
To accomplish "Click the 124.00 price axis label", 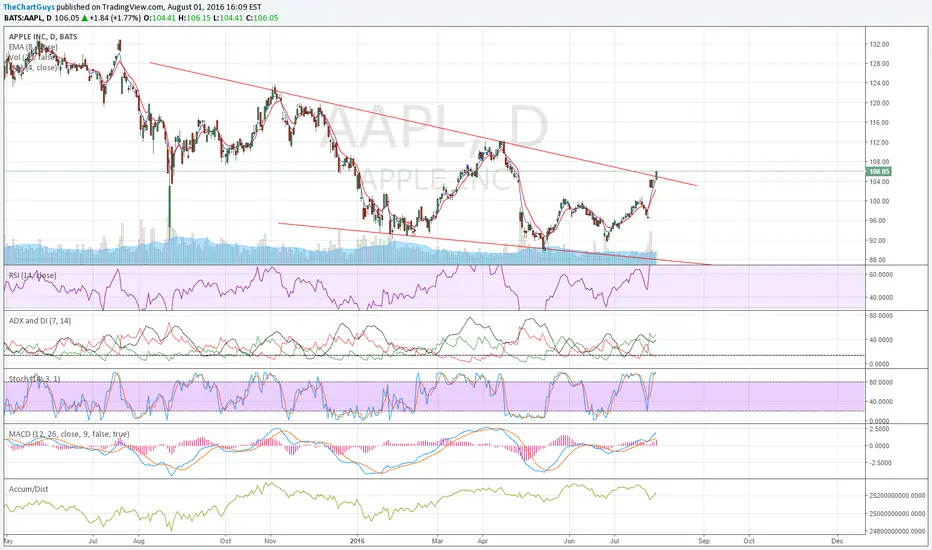I will 879,84.
